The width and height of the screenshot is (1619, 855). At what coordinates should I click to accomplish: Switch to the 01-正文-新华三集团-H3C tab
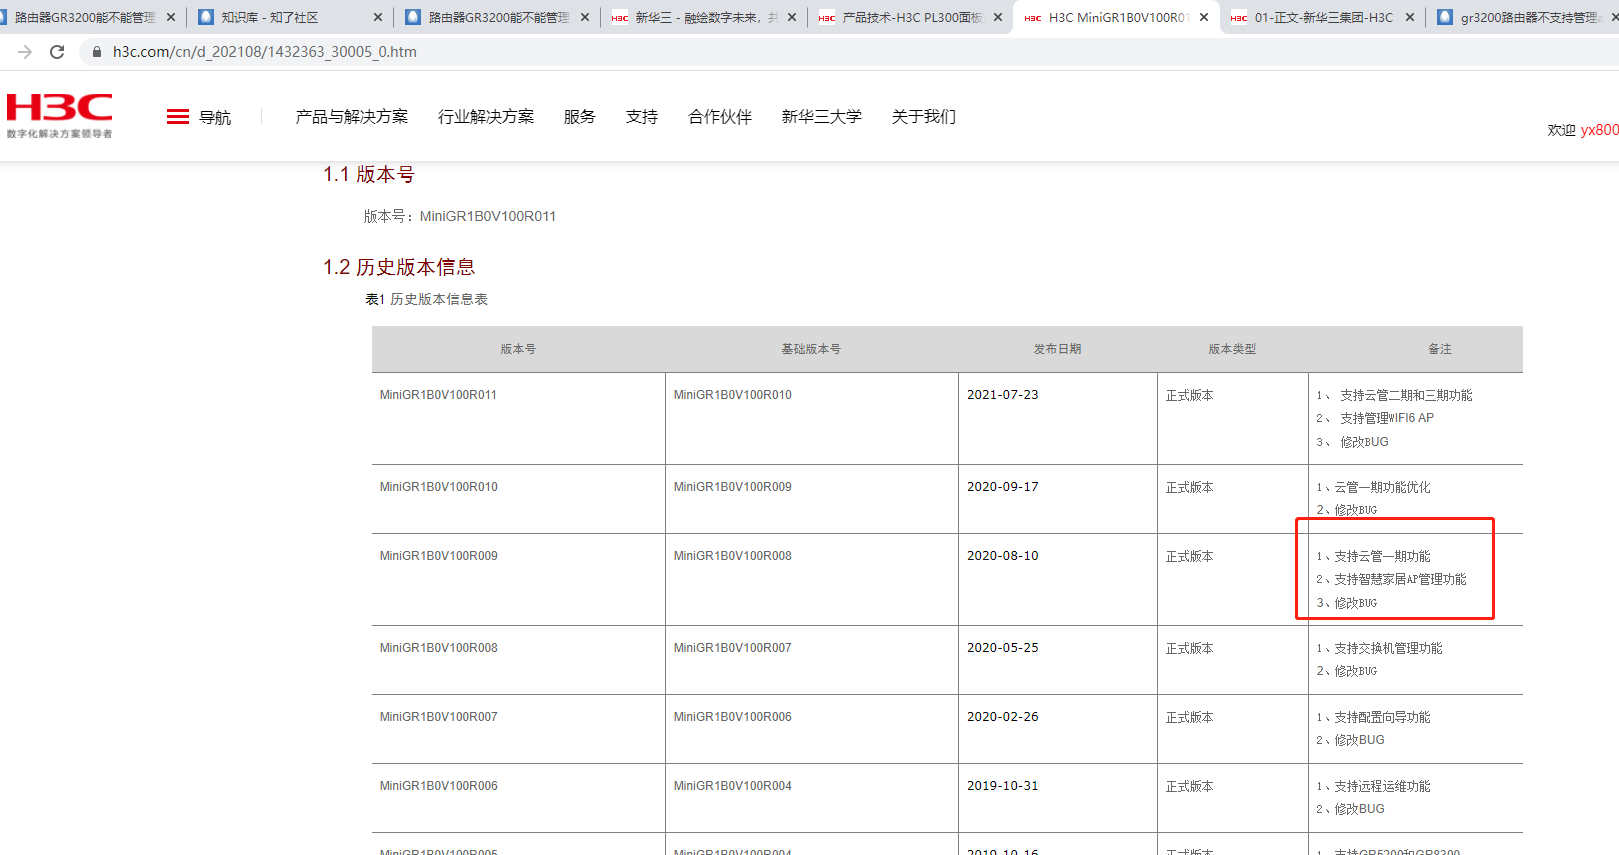1322,17
